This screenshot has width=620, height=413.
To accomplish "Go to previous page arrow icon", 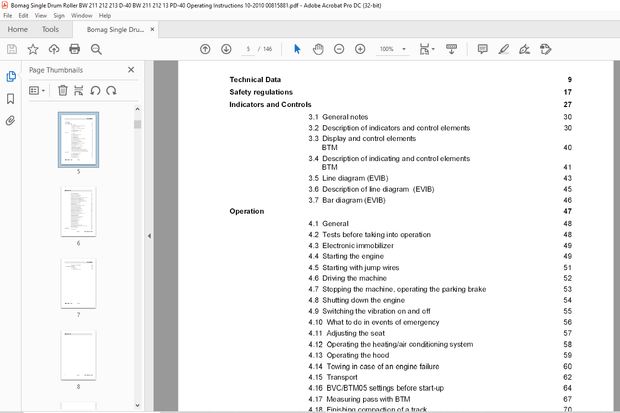I will click(205, 49).
